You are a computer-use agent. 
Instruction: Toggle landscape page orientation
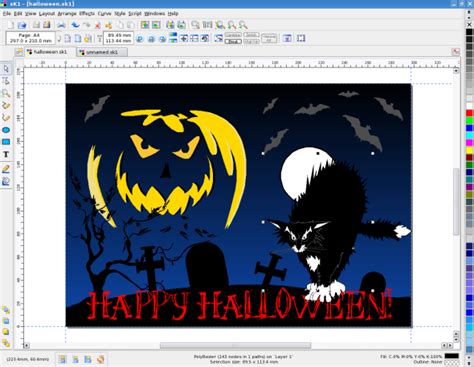pyautogui.click(x=78, y=38)
